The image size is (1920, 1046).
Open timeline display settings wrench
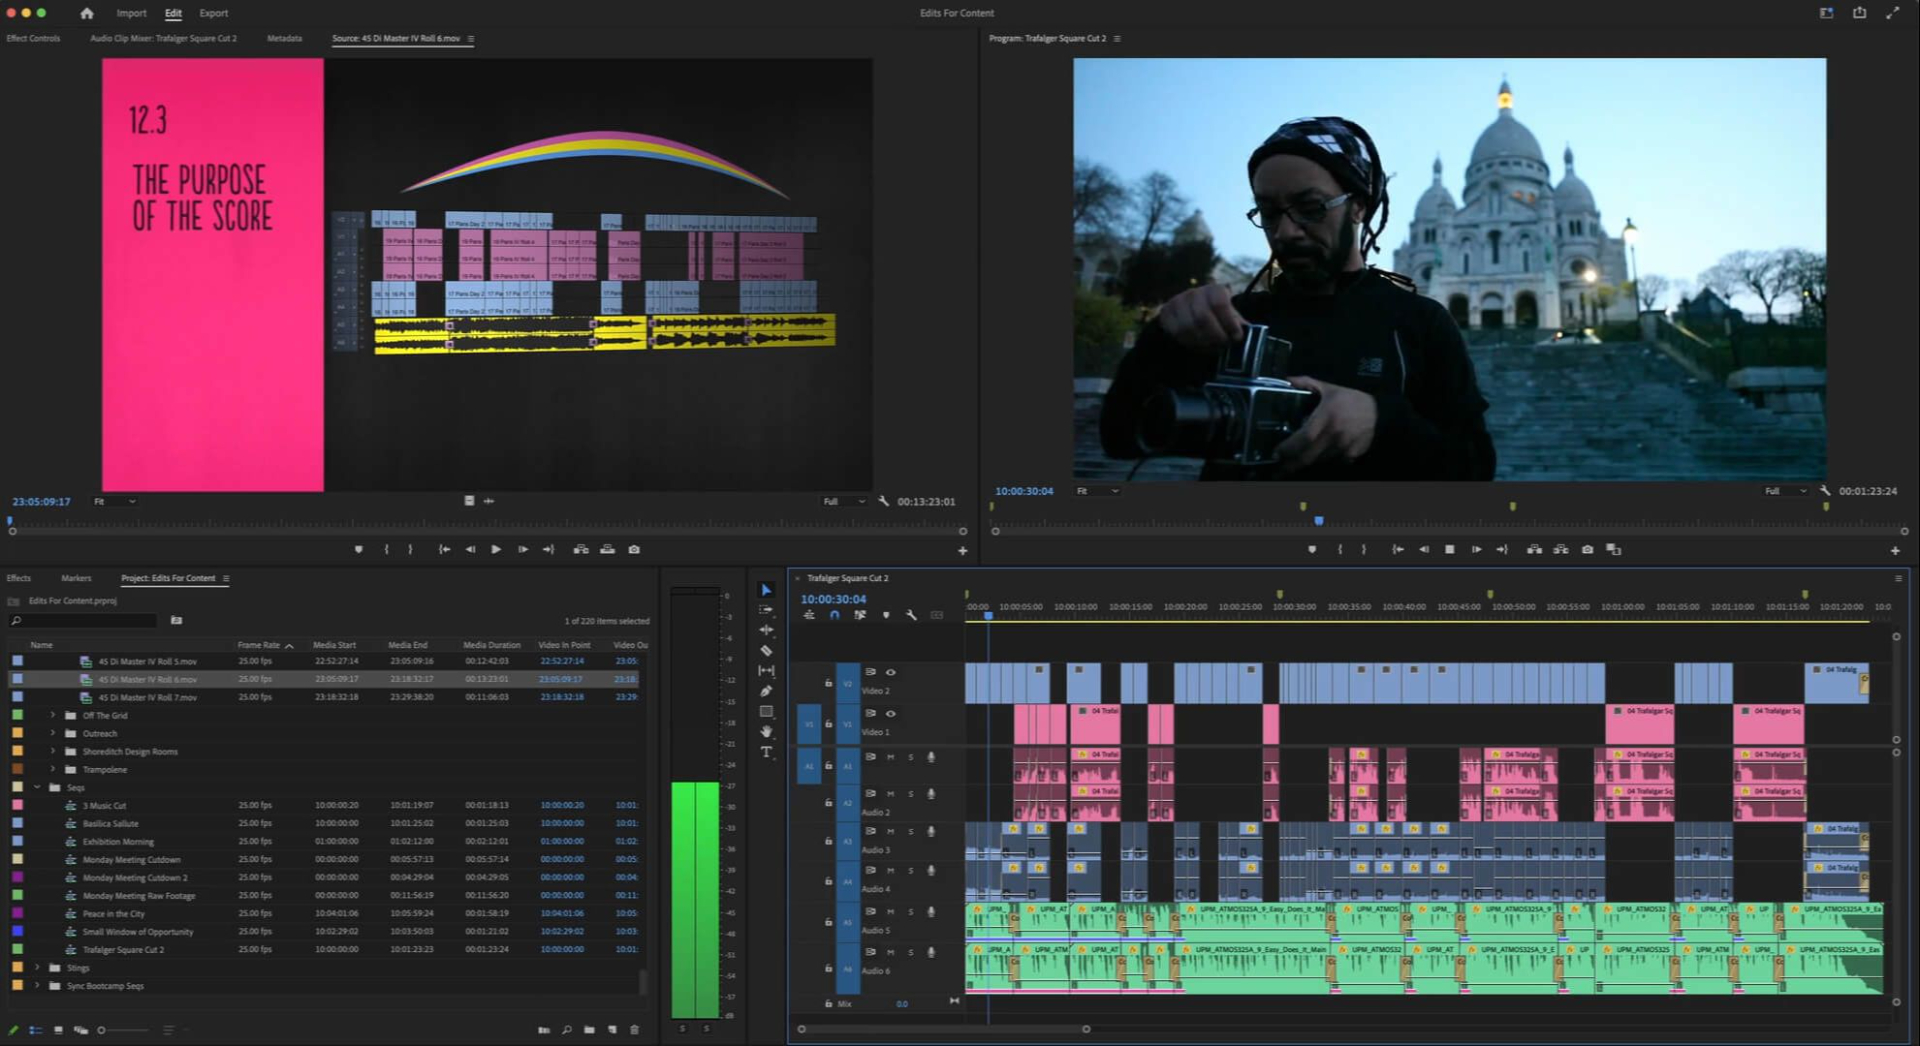pyautogui.click(x=911, y=615)
